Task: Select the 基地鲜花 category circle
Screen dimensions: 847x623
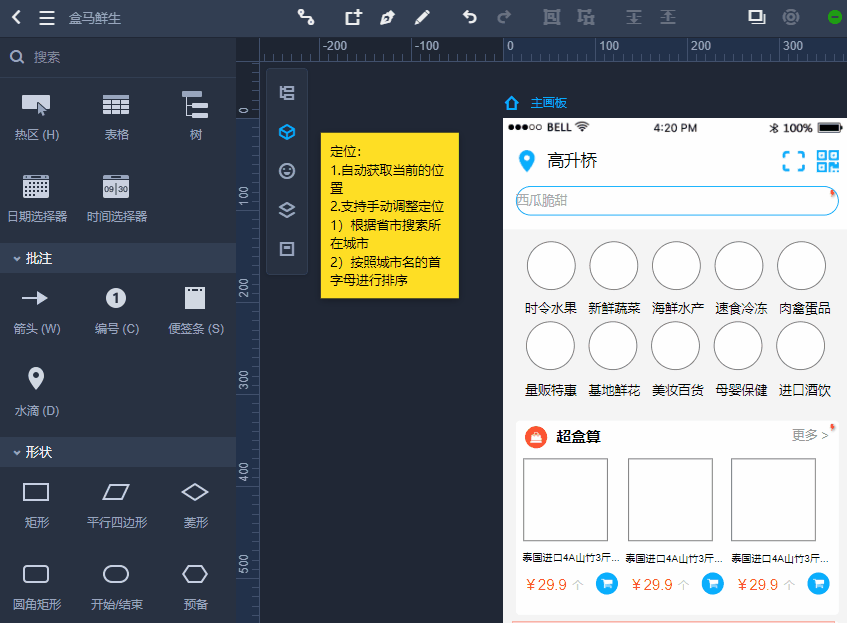Action: tap(613, 346)
